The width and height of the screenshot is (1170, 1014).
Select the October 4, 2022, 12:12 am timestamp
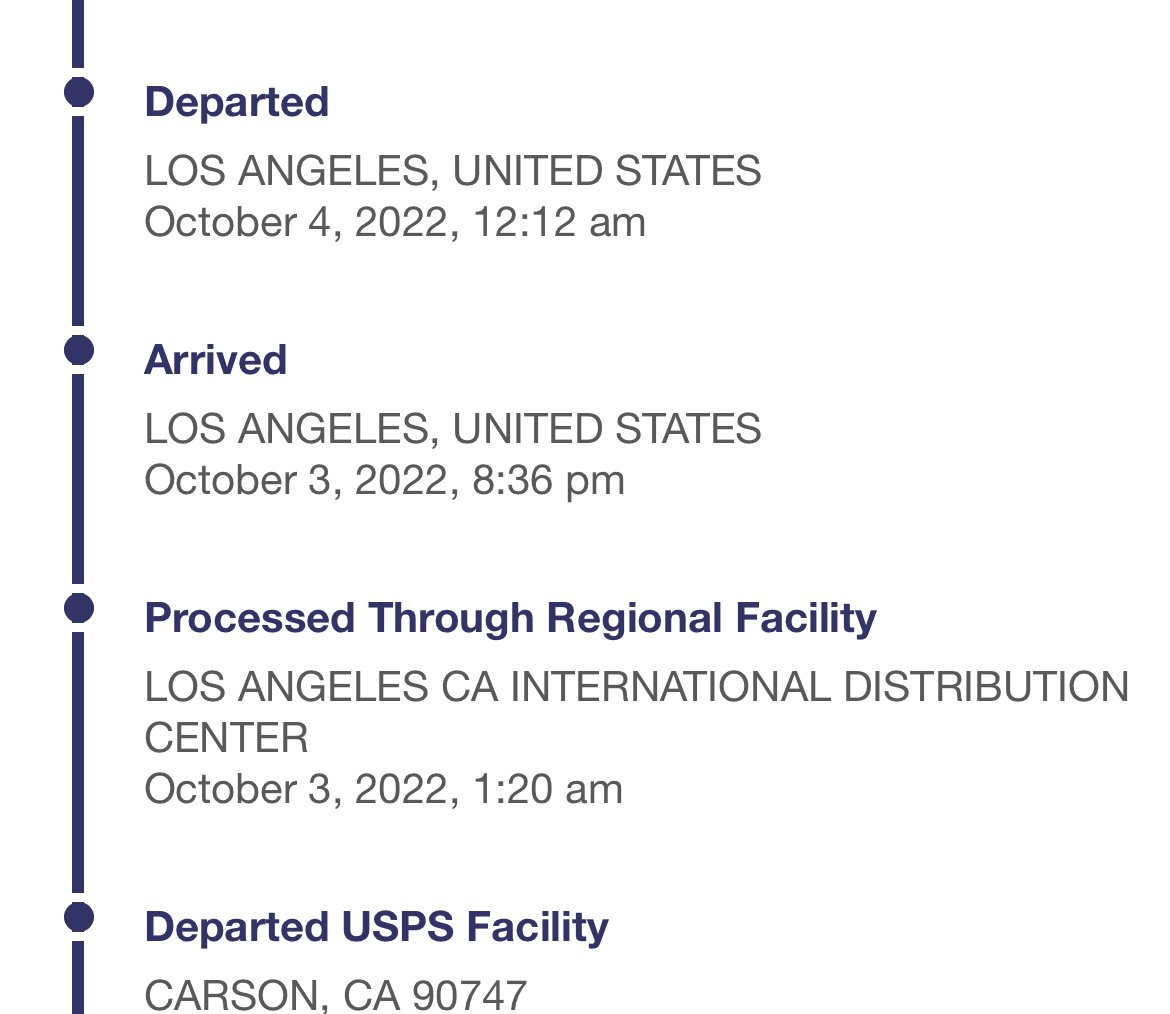[x=395, y=222]
